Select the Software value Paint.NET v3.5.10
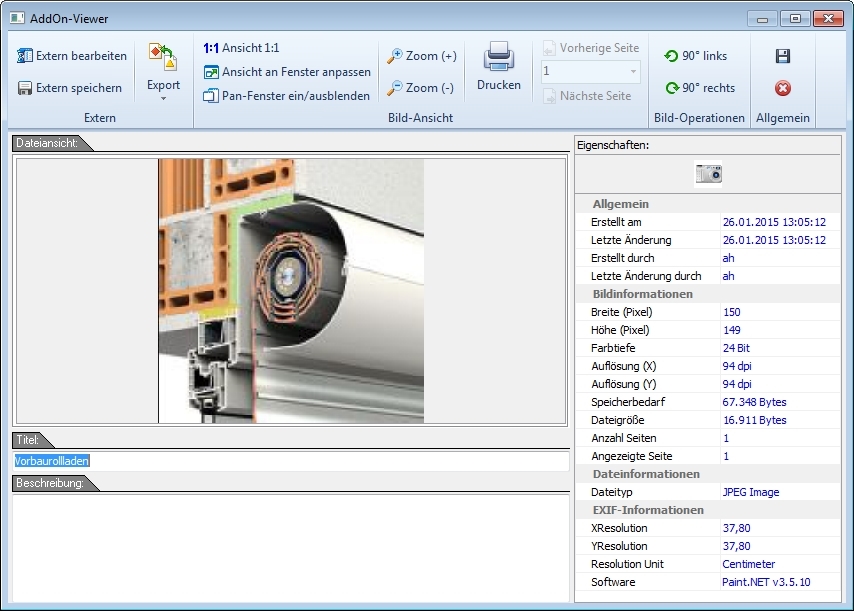Image resolution: width=854 pixels, height=611 pixels. tap(766, 582)
